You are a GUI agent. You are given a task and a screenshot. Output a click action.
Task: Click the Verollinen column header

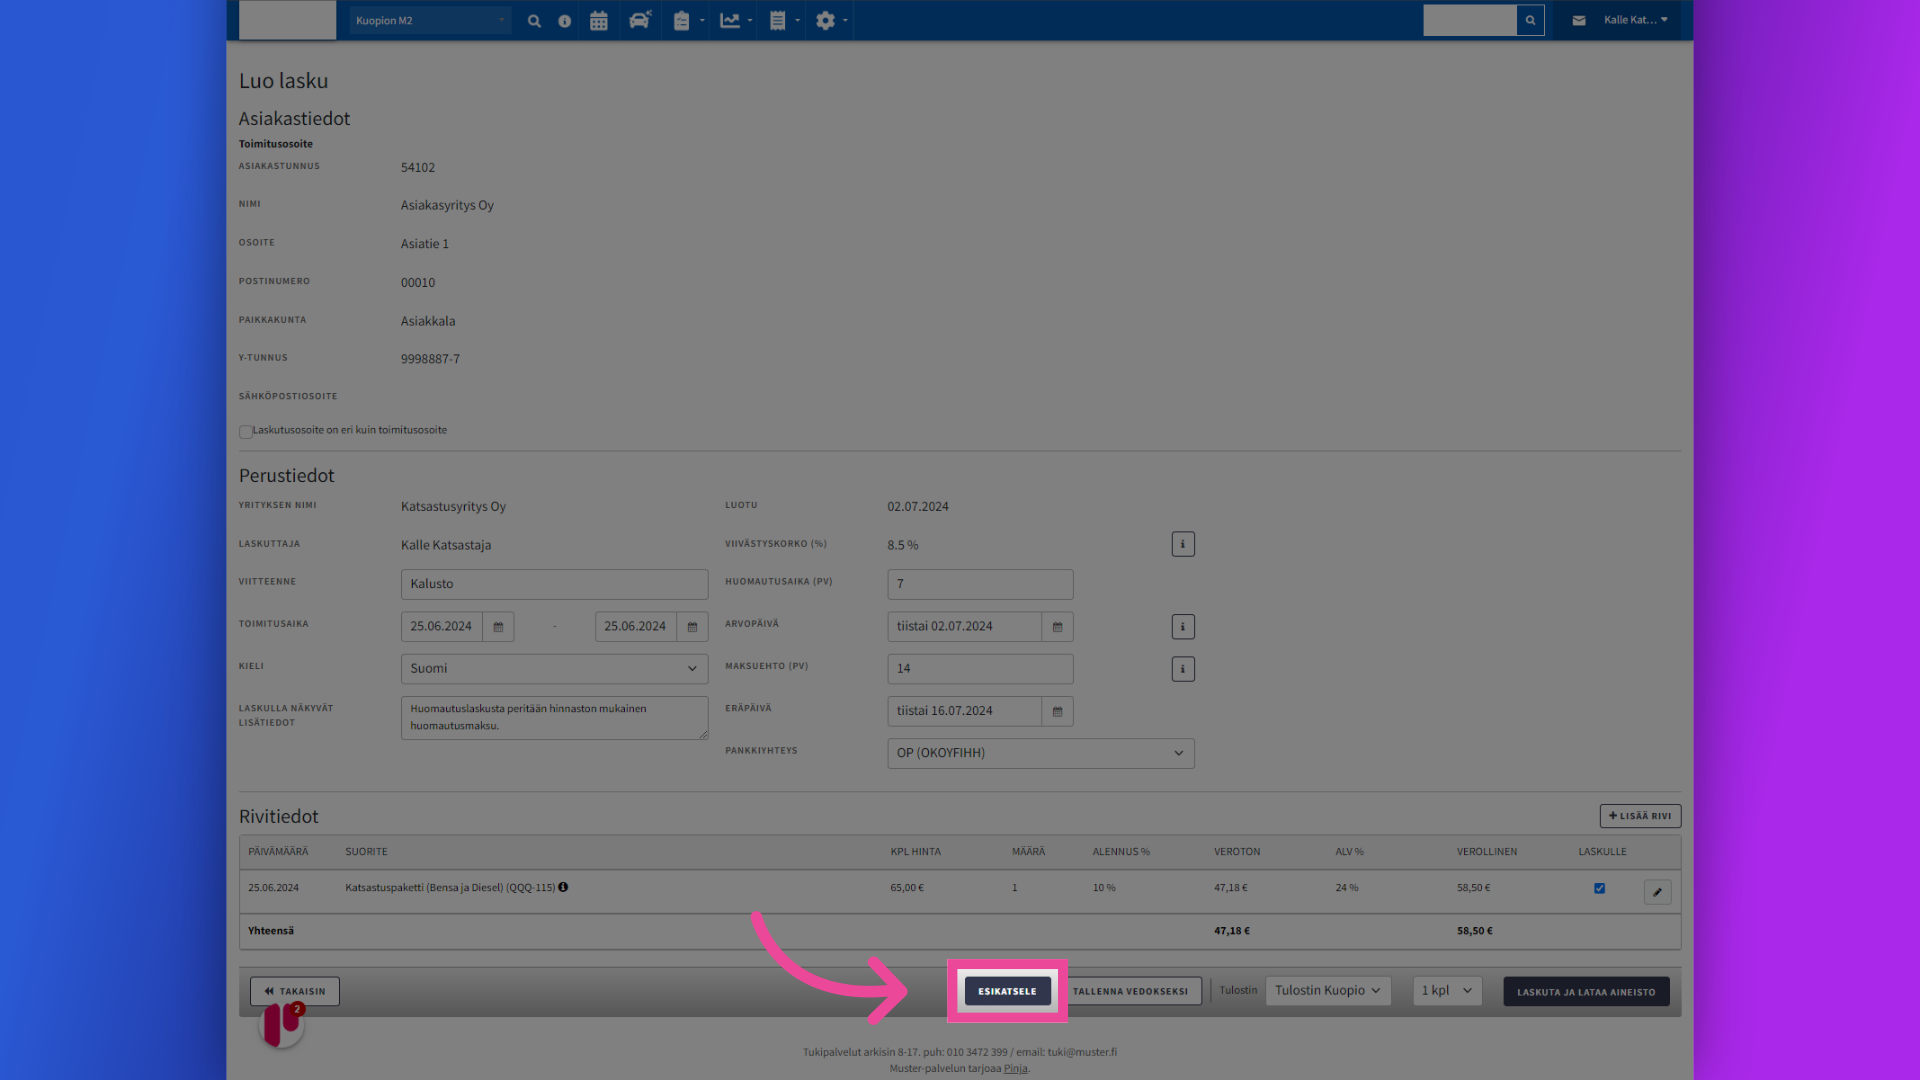[1487, 852]
